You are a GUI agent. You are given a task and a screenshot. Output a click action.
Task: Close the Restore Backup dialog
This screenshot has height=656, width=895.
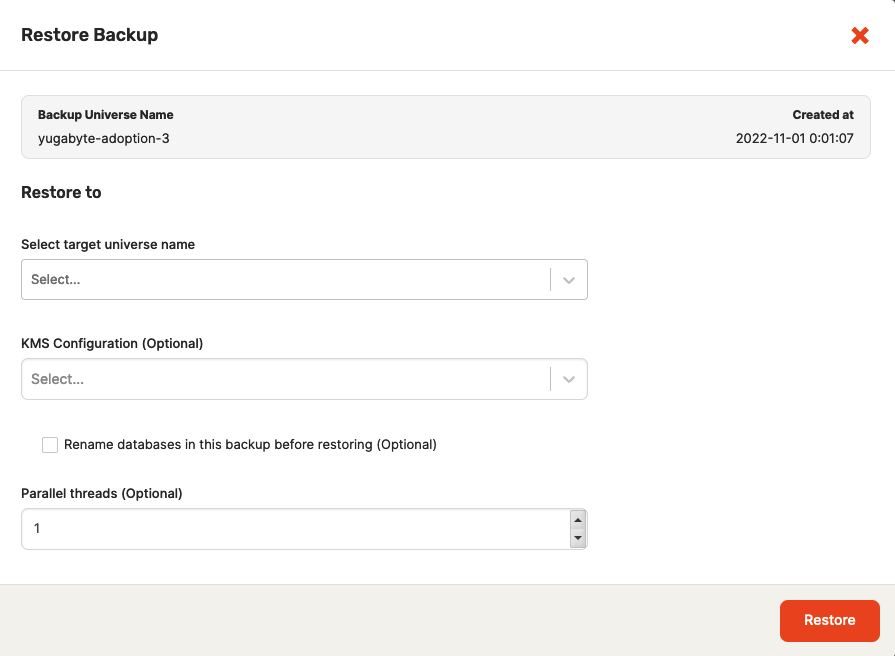tap(859, 36)
